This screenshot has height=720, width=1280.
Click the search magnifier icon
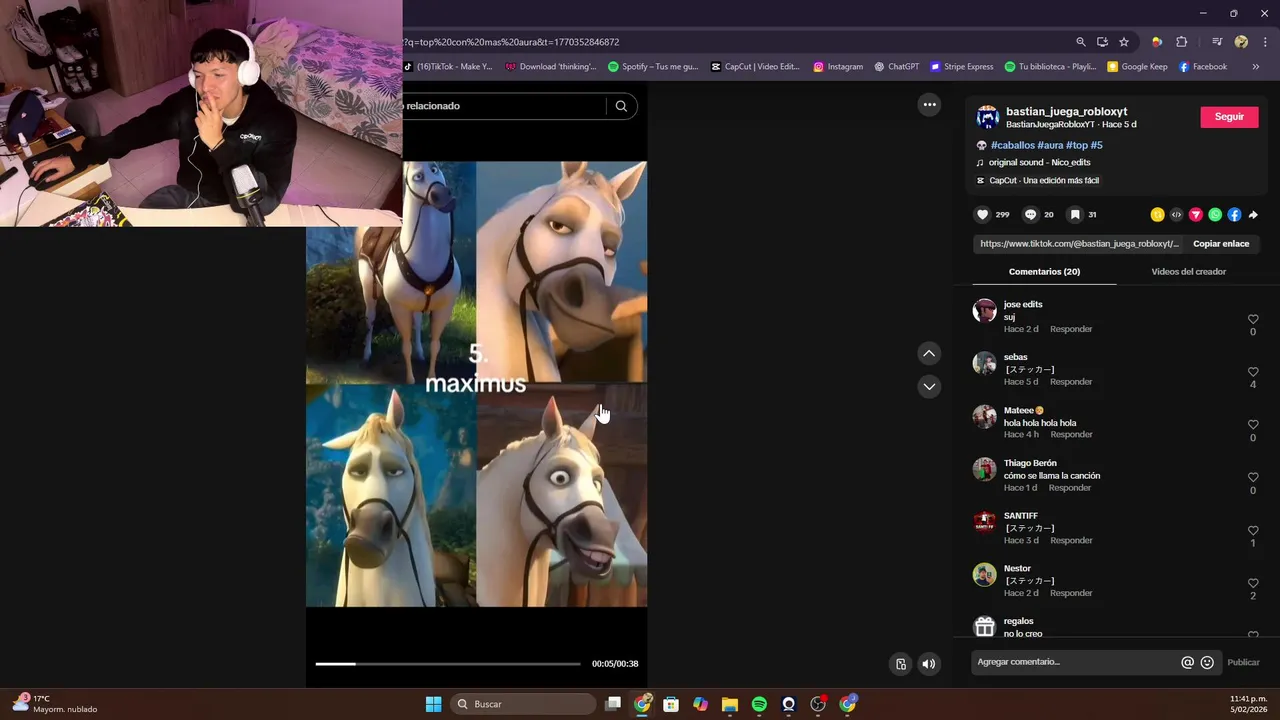[621, 106]
